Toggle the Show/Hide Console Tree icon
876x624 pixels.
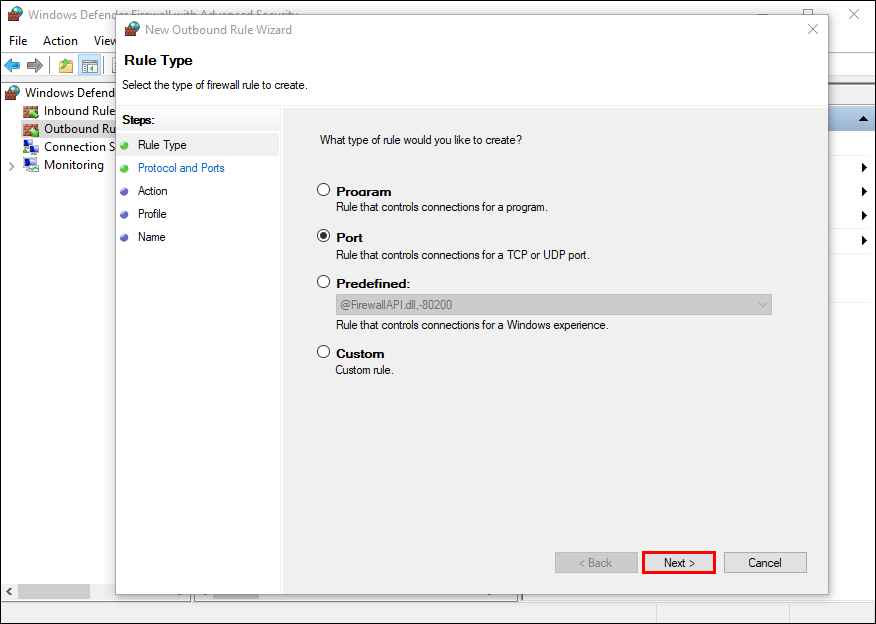coord(89,66)
